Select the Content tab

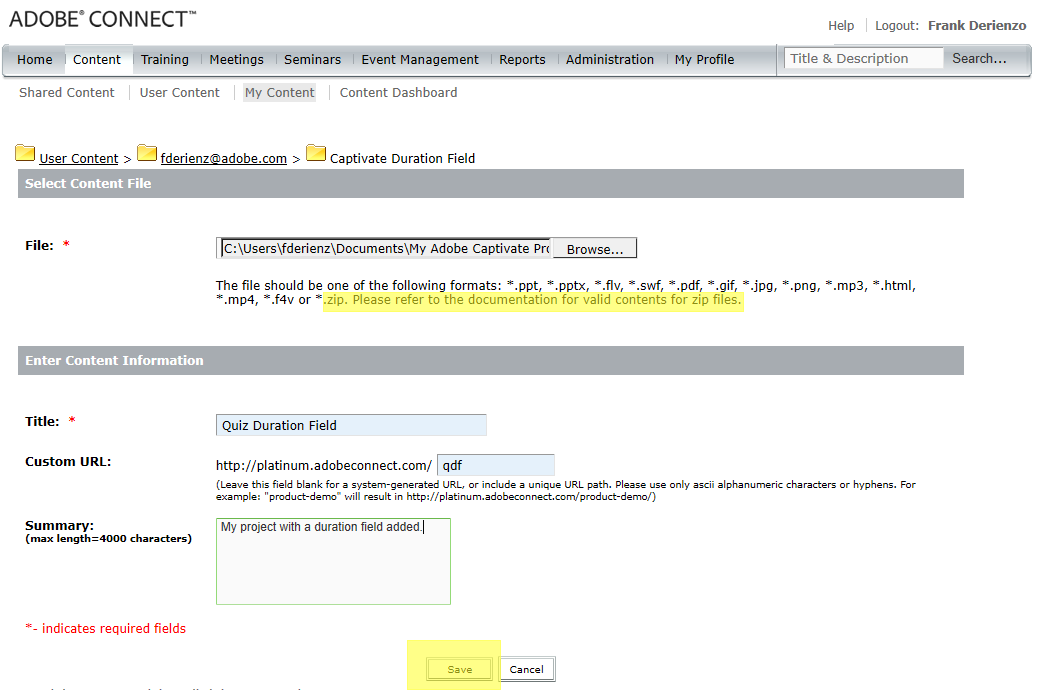[97, 60]
